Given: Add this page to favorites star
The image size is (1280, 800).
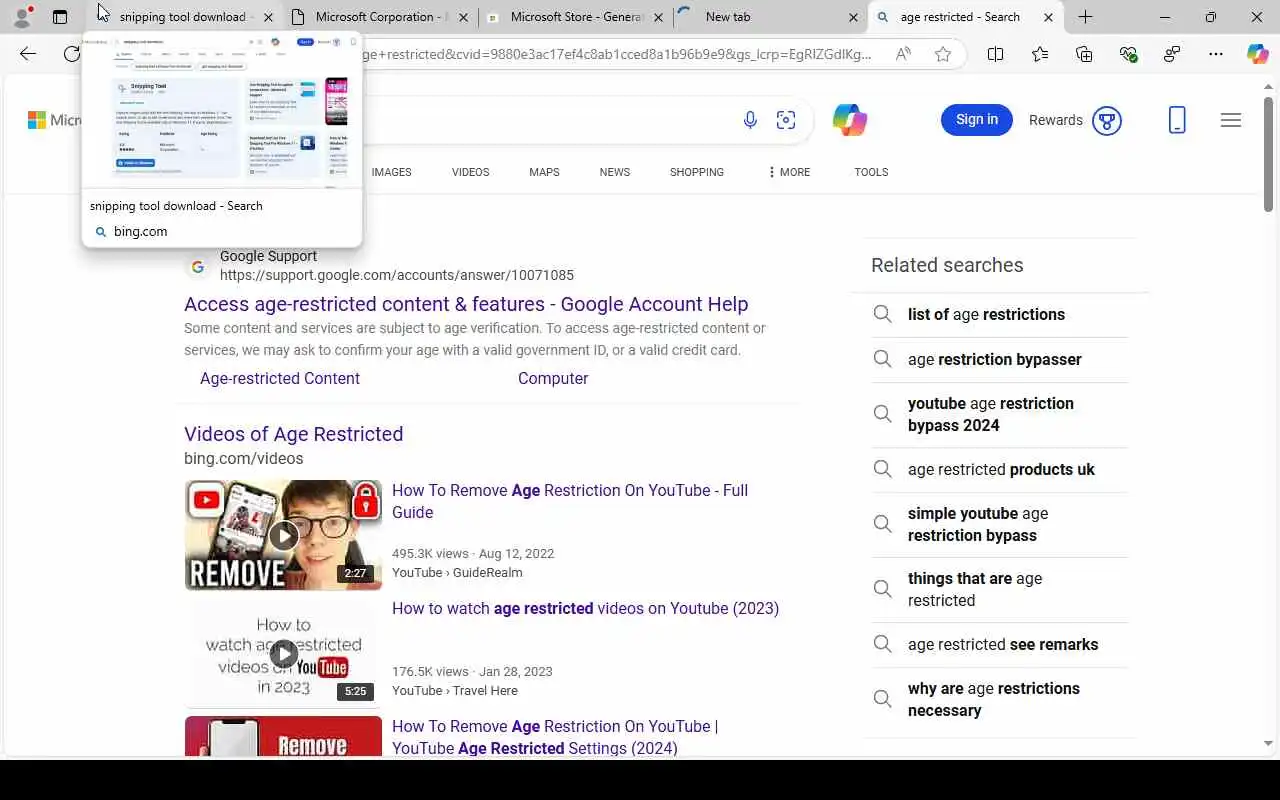Looking at the screenshot, I should pos(943,54).
